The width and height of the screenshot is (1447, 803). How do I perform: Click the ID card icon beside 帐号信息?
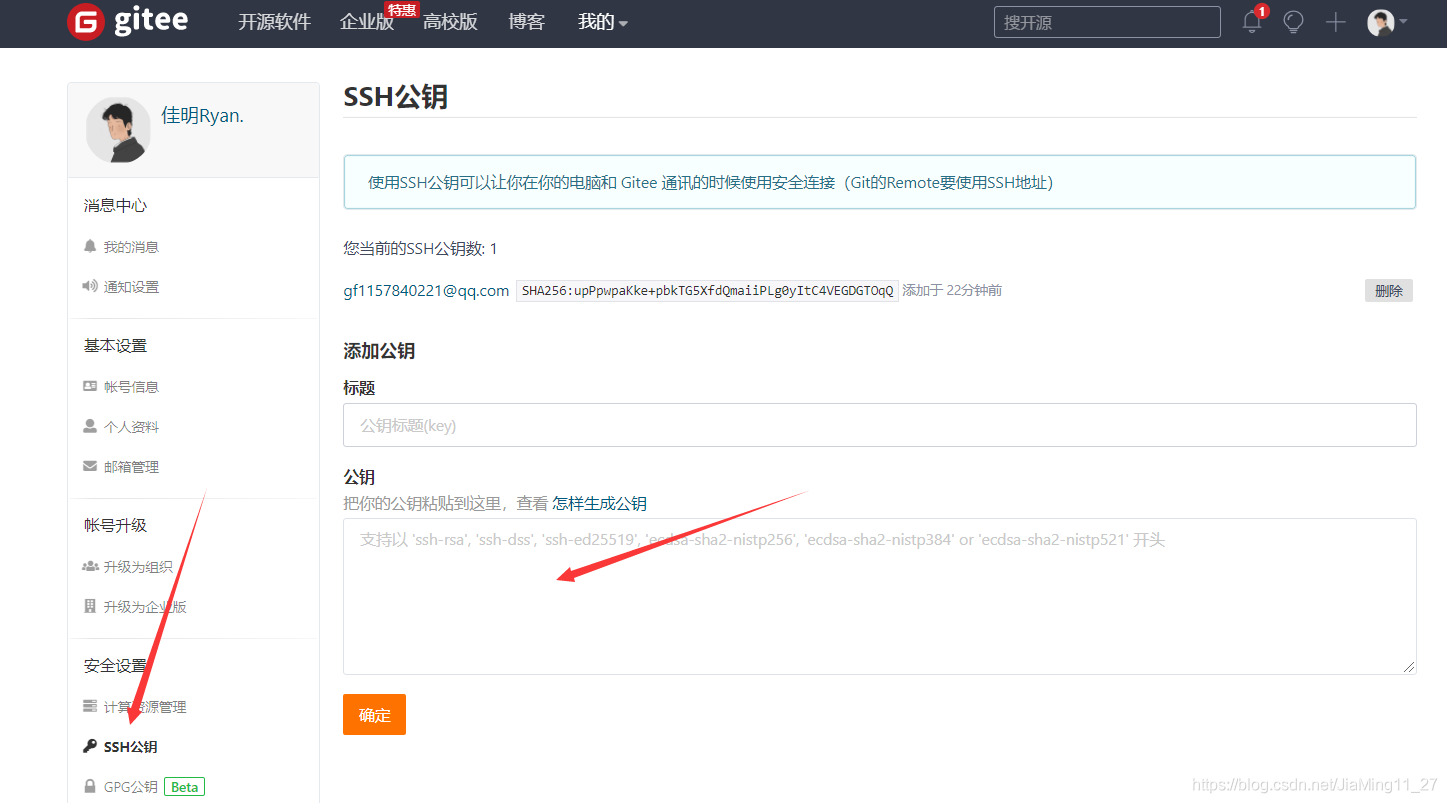pos(90,386)
